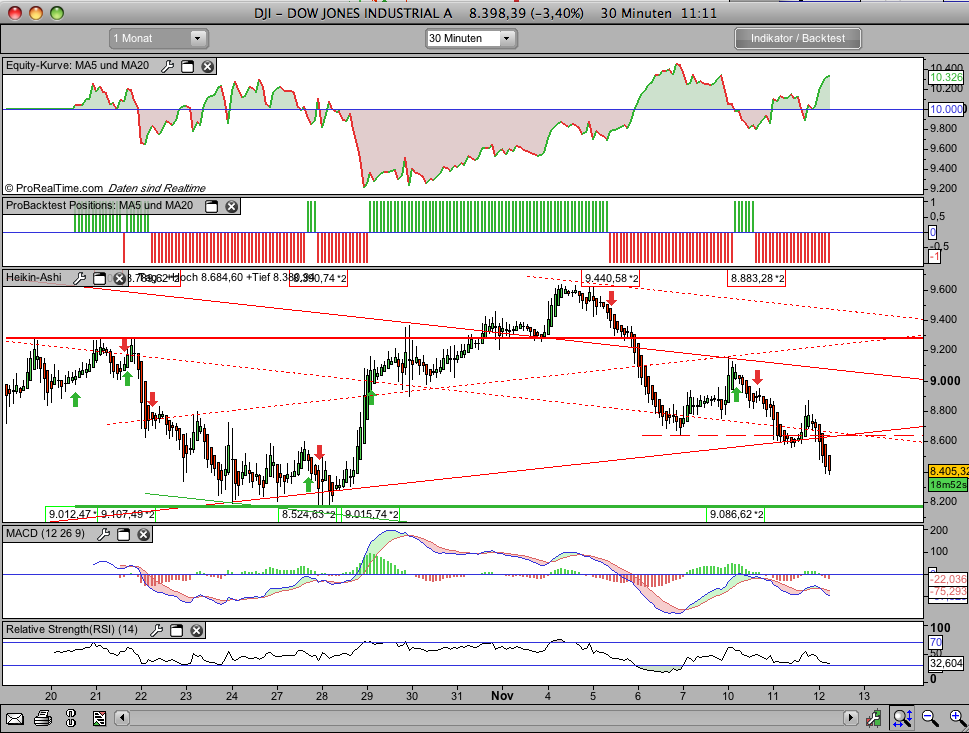This screenshot has height=733, width=969.
Task: Zoom out with the minus magnifier
Action: click(x=929, y=718)
